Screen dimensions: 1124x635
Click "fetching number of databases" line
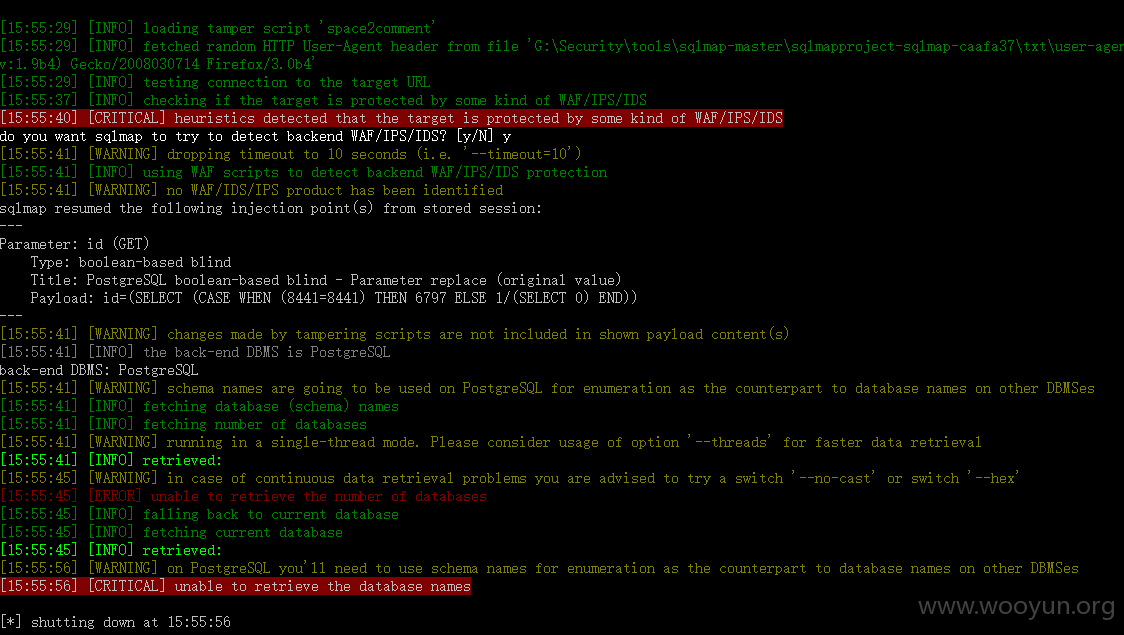pyautogui.click(x=184, y=424)
